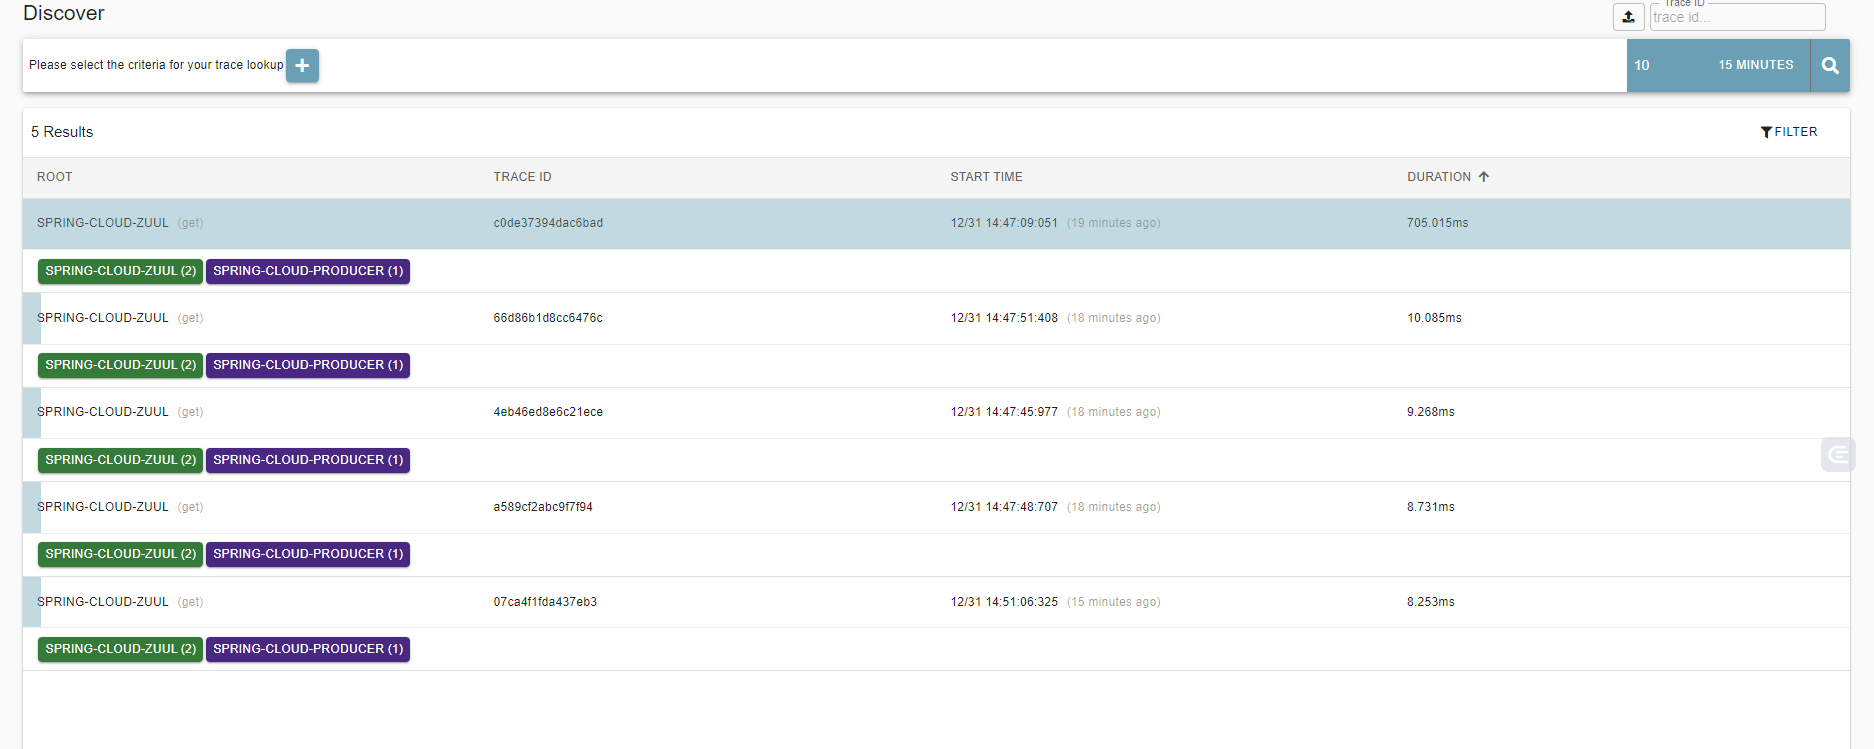Click the TRACE ID column header
The width and height of the screenshot is (1874, 749).
(522, 177)
